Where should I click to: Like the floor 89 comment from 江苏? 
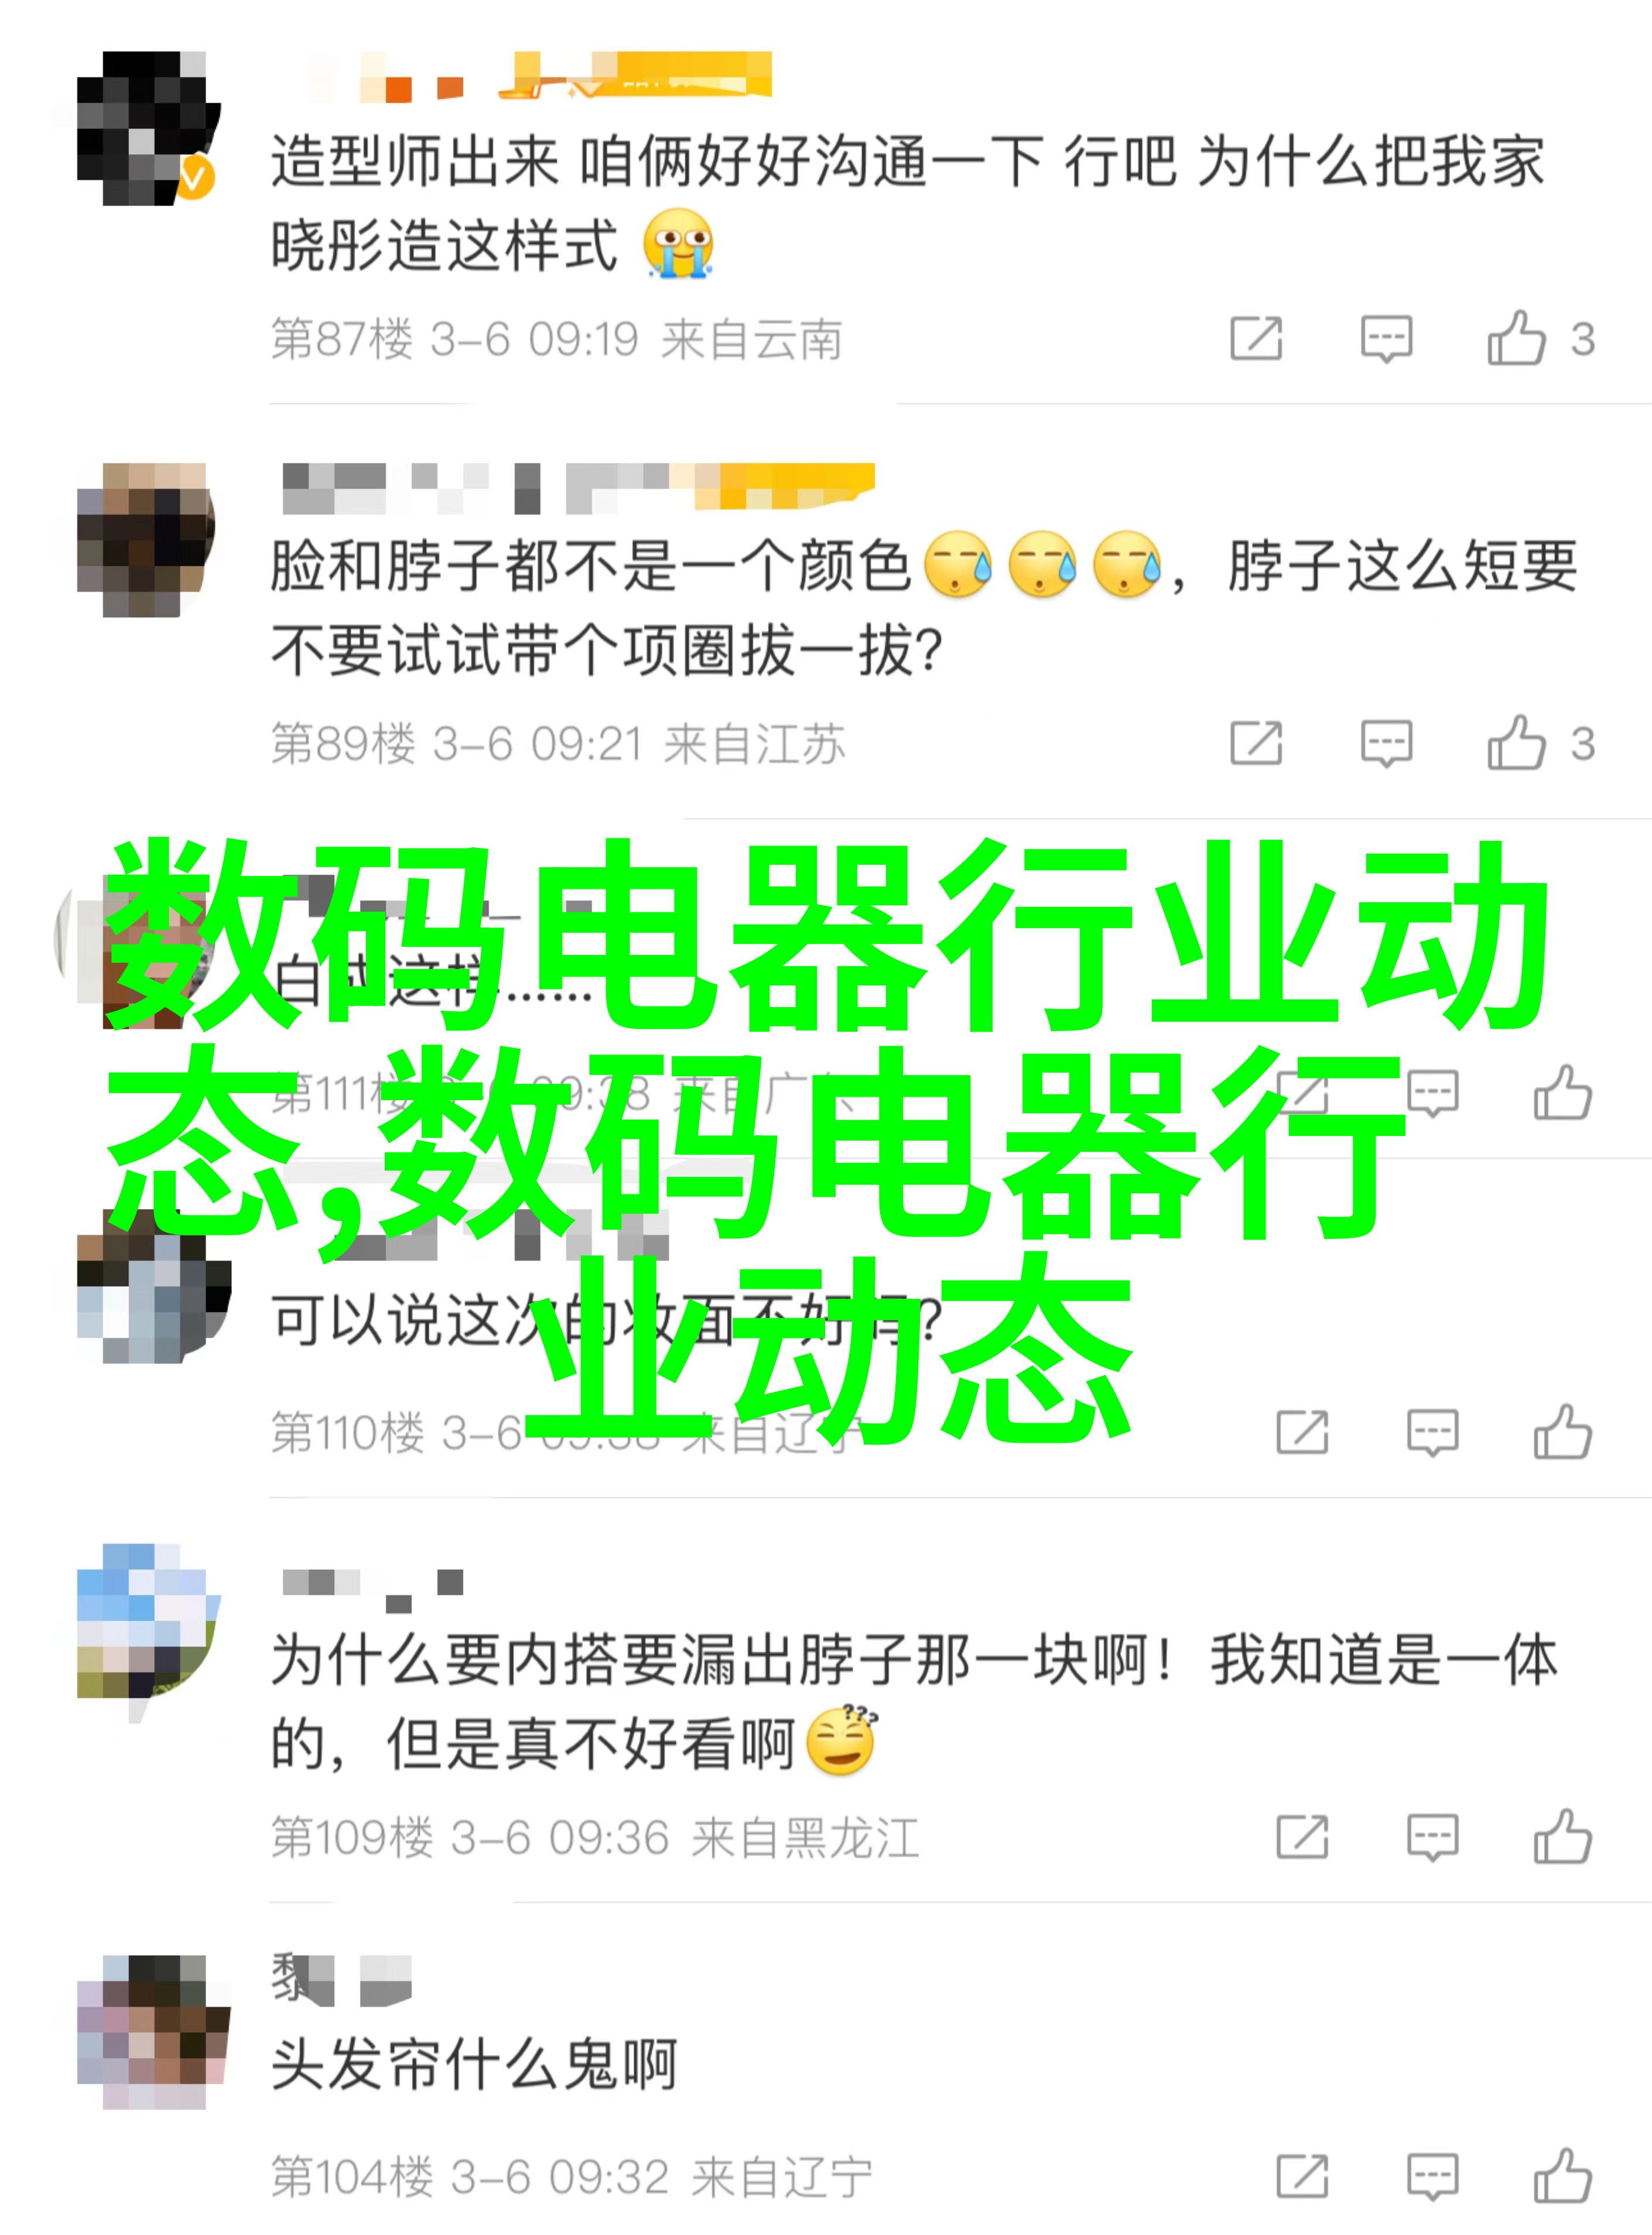pos(1516,743)
